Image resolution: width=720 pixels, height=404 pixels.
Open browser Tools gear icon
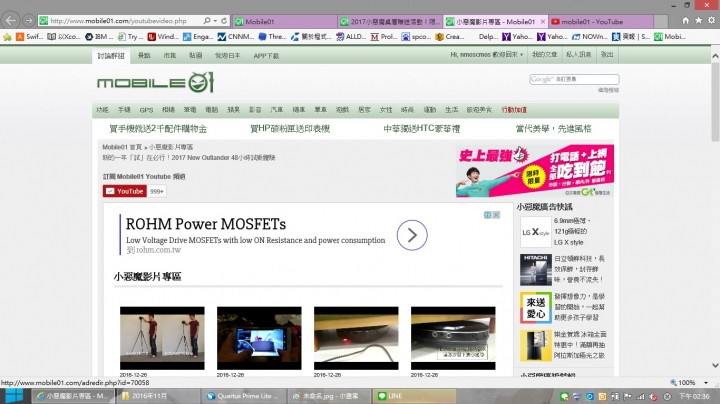pos(711,21)
